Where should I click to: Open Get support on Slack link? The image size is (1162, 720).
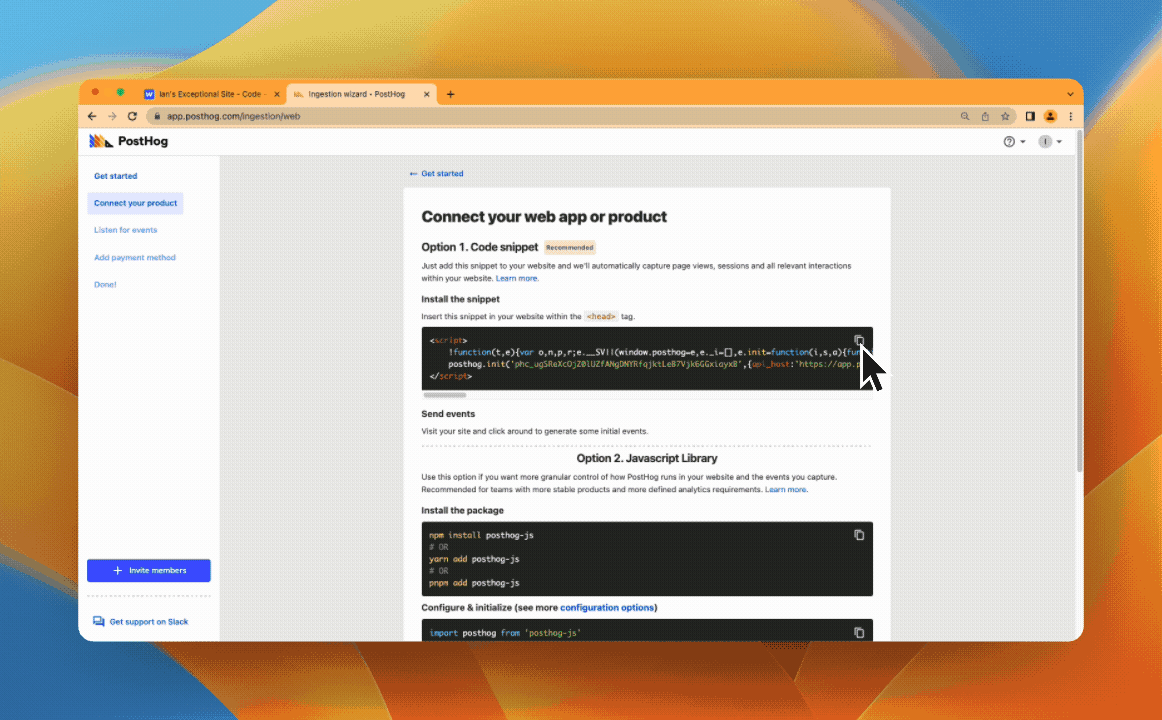(x=148, y=622)
